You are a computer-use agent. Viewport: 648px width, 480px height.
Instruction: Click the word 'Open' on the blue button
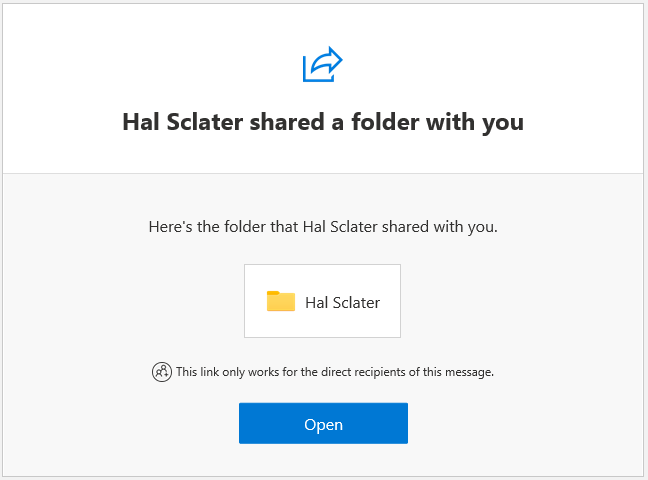coord(324,425)
